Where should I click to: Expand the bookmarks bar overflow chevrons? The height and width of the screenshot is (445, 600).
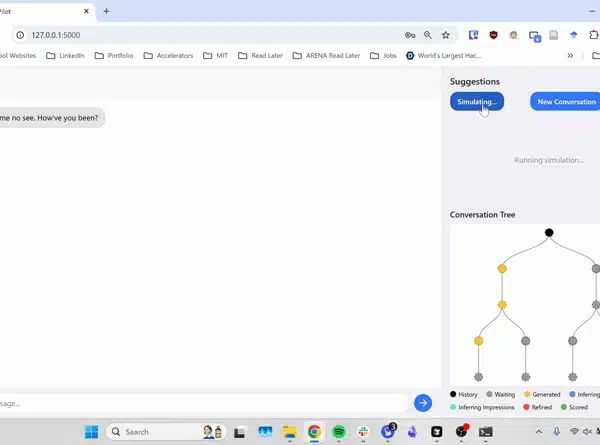click(x=570, y=55)
